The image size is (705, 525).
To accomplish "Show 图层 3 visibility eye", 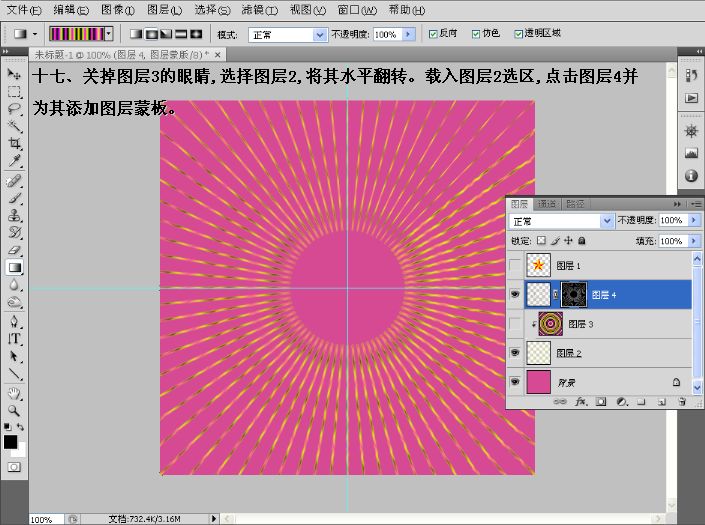I will click(515, 324).
